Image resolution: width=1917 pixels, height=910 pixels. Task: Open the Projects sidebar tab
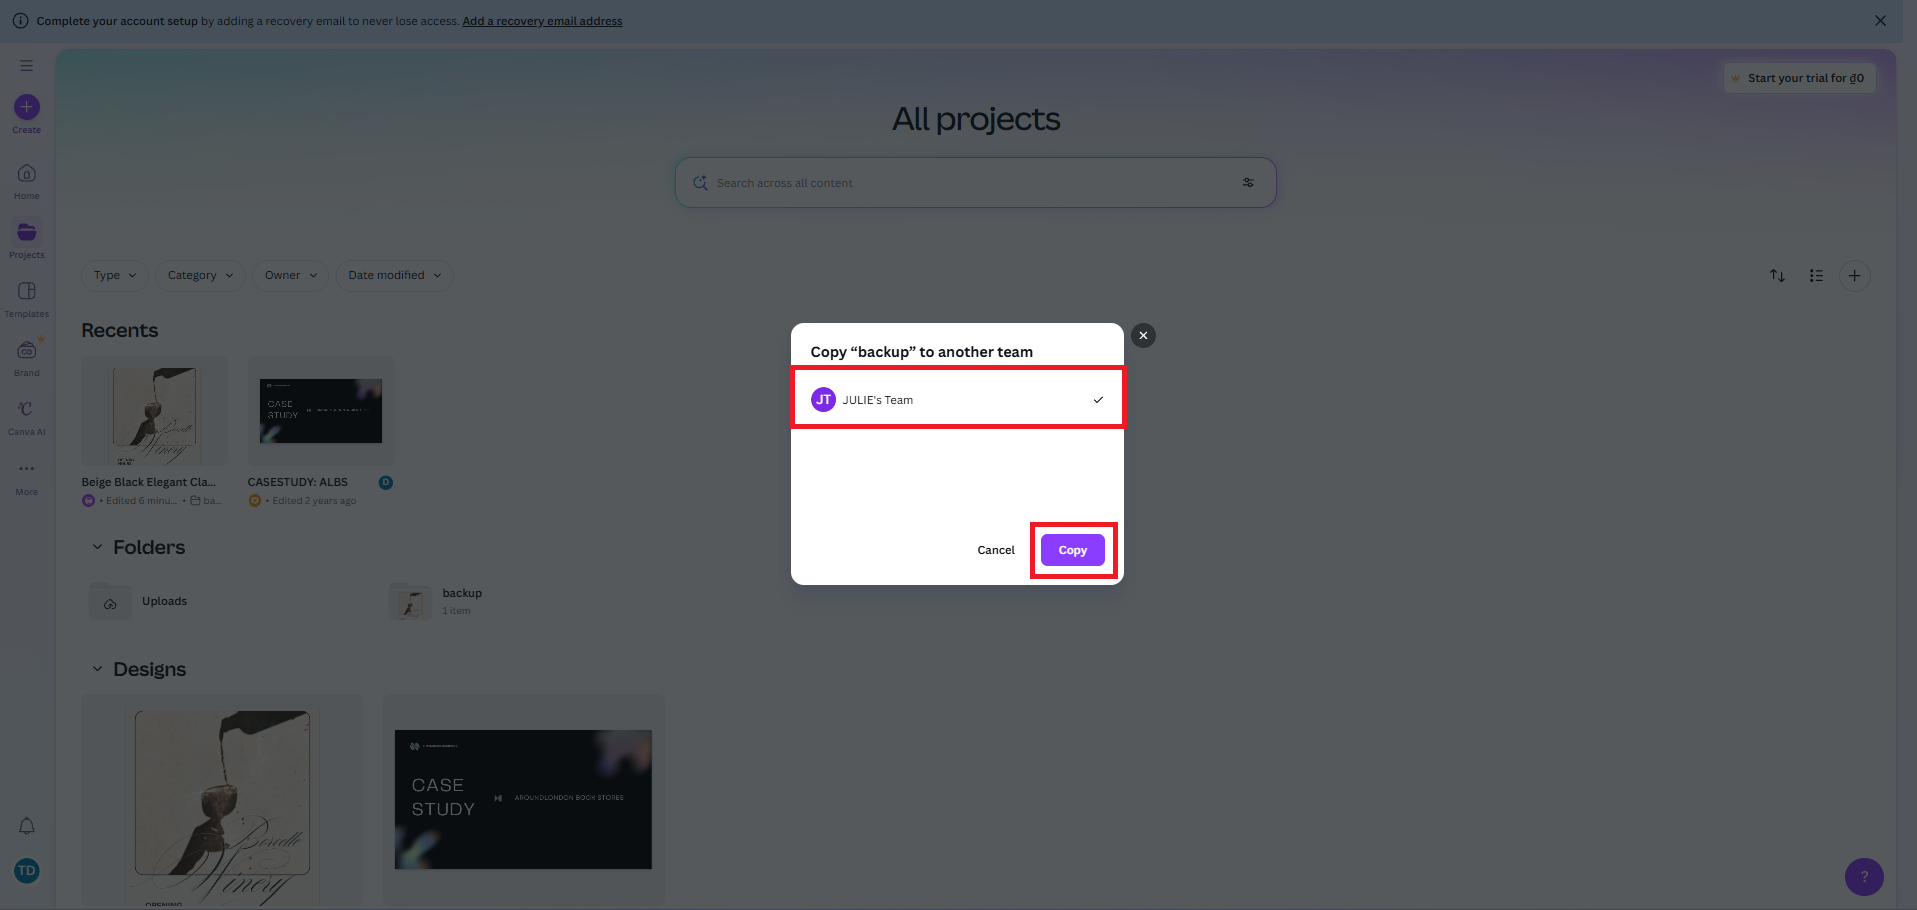click(x=27, y=233)
